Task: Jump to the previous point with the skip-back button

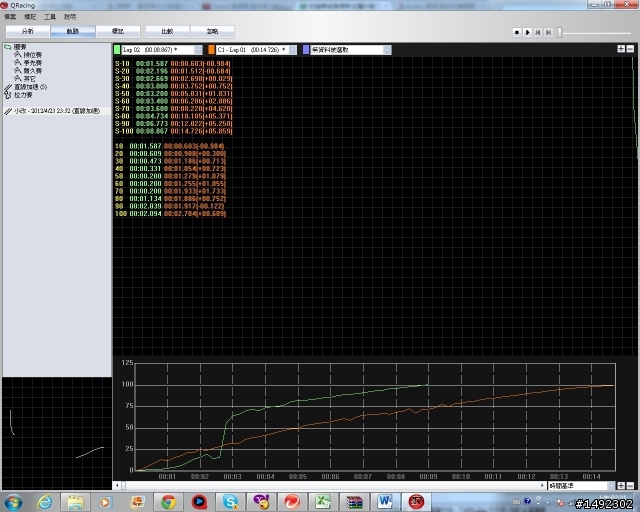Action: [538, 32]
